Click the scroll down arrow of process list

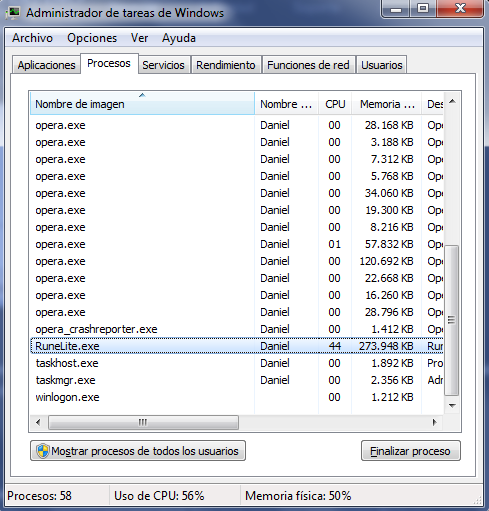452,406
